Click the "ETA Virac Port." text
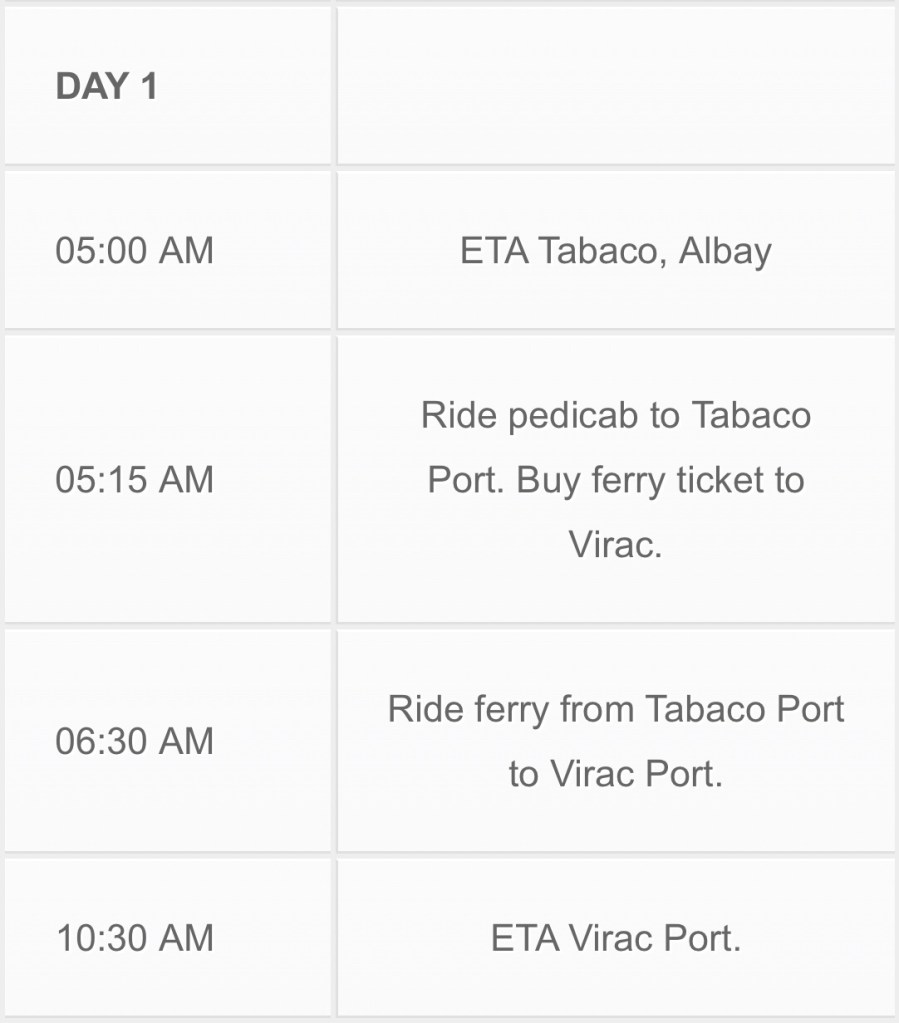This screenshot has width=899, height=1023. click(x=616, y=938)
